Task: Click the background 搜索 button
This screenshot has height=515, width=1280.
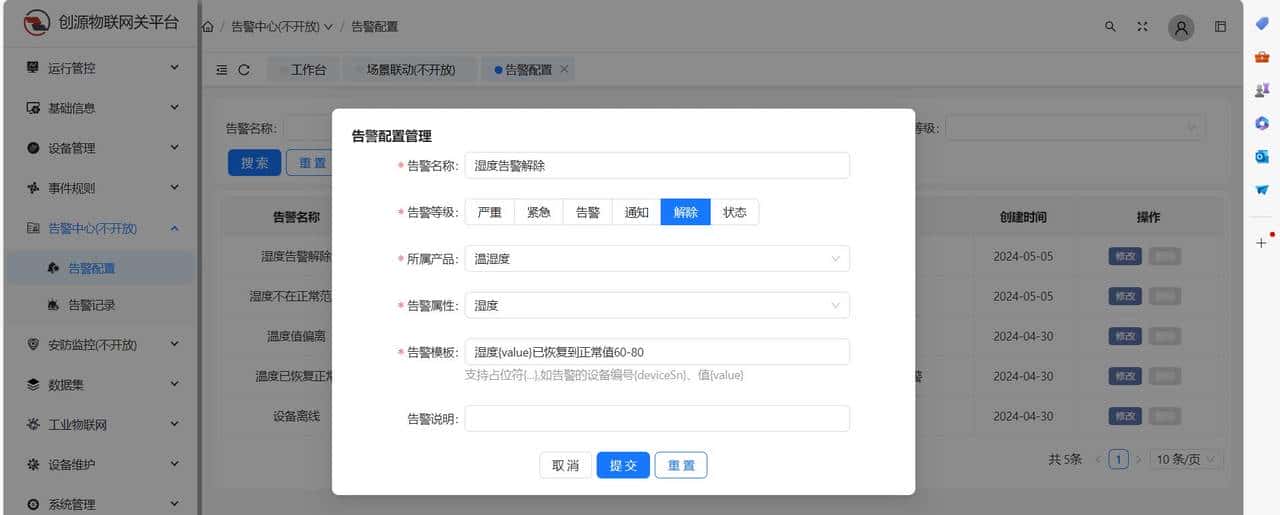Action: (x=254, y=162)
